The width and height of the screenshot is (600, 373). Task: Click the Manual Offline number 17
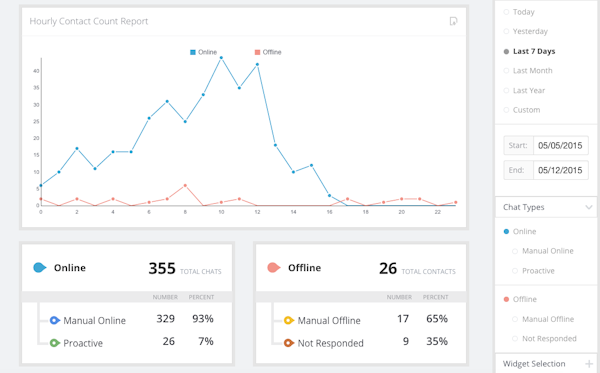(x=403, y=319)
